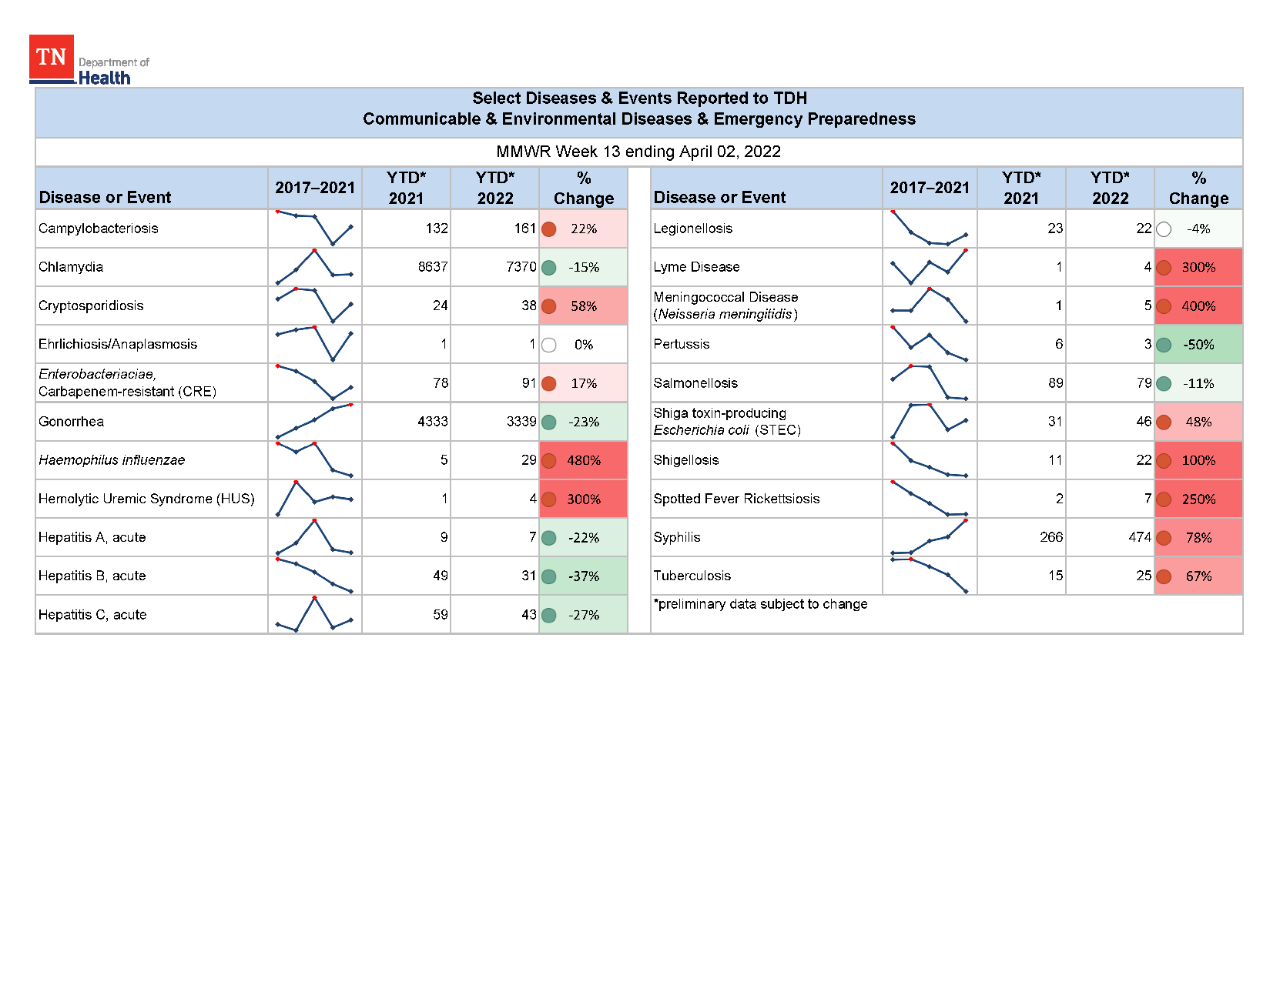This screenshot has width=1280, height=985.
Task: Click the '-37%' change for Hepatitis B
Action: [584, 577]
